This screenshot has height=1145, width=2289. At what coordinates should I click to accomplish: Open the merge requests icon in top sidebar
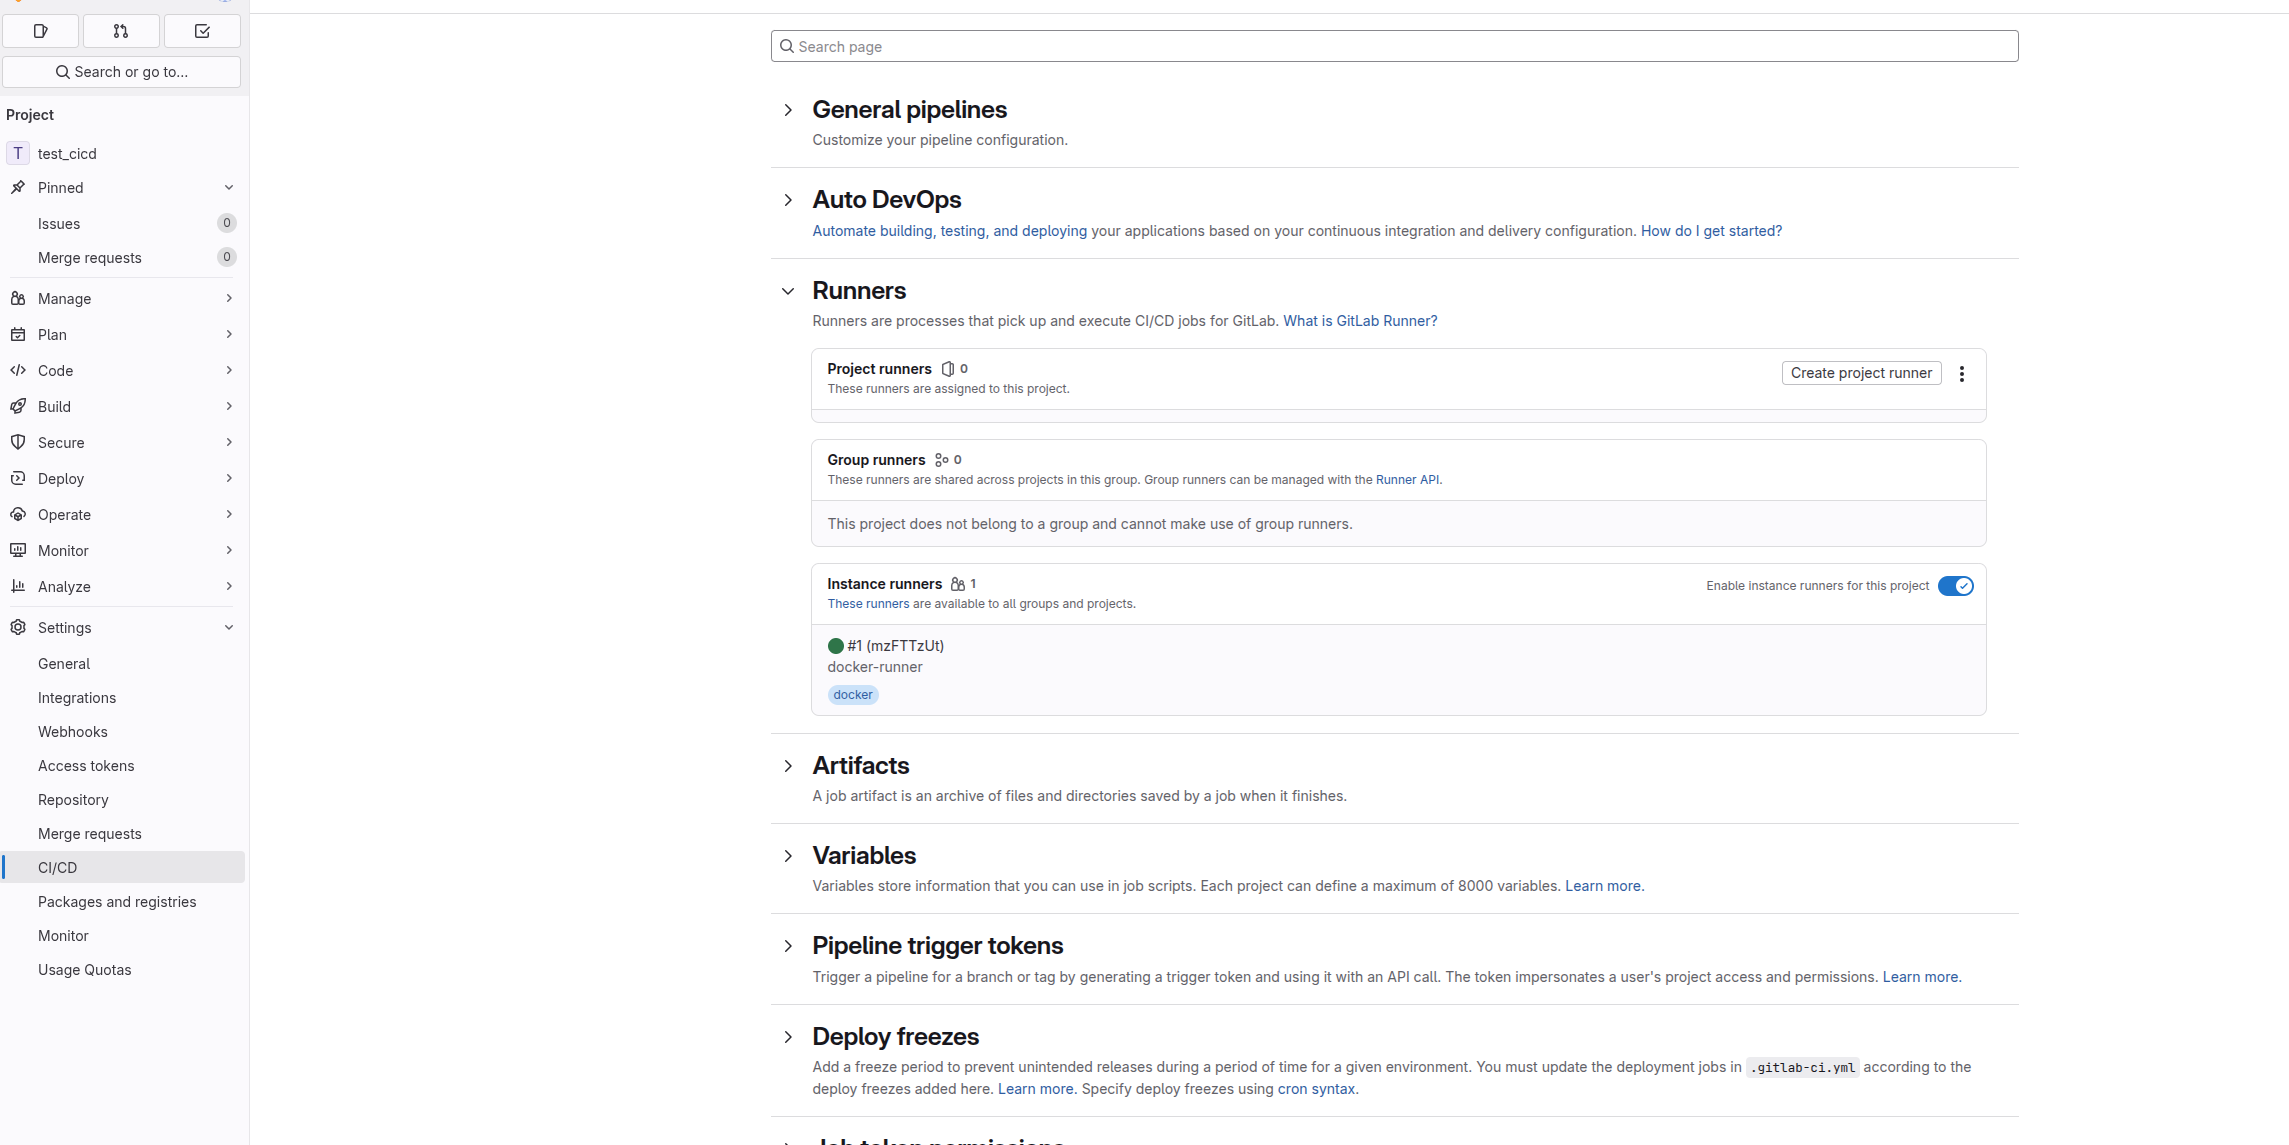coord(121,31)
